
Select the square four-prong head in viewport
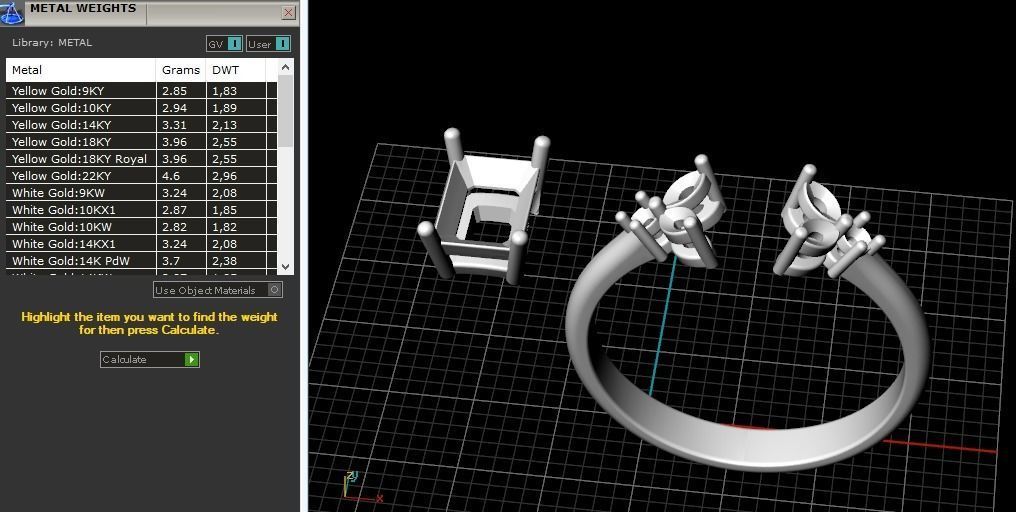[483, 207]
